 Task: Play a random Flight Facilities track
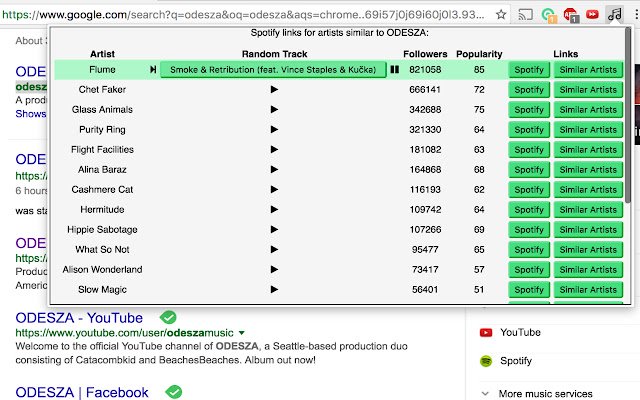274,149
